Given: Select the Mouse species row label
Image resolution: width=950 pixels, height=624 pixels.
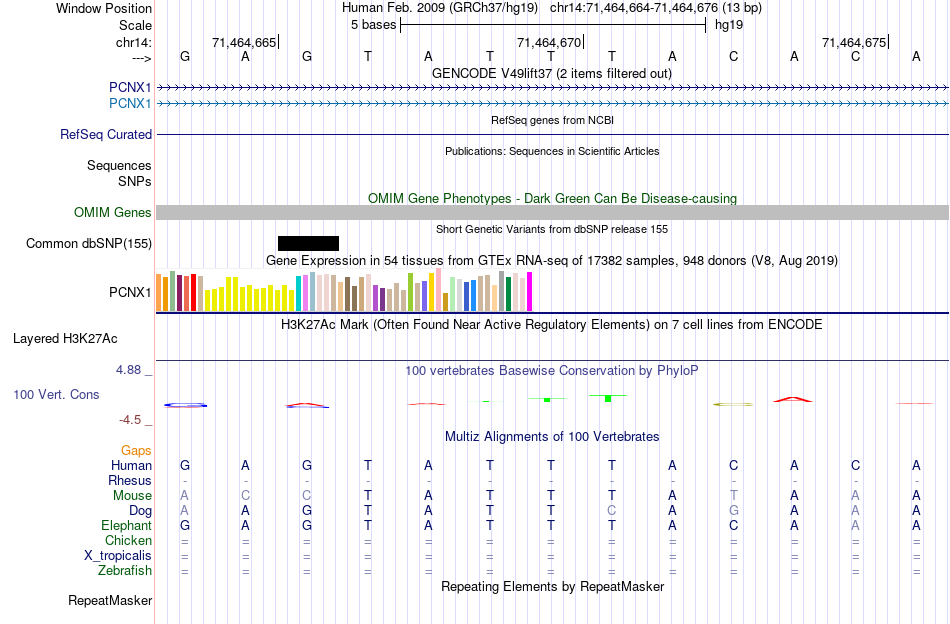Looking at the screenshot, I should (132, 496).
